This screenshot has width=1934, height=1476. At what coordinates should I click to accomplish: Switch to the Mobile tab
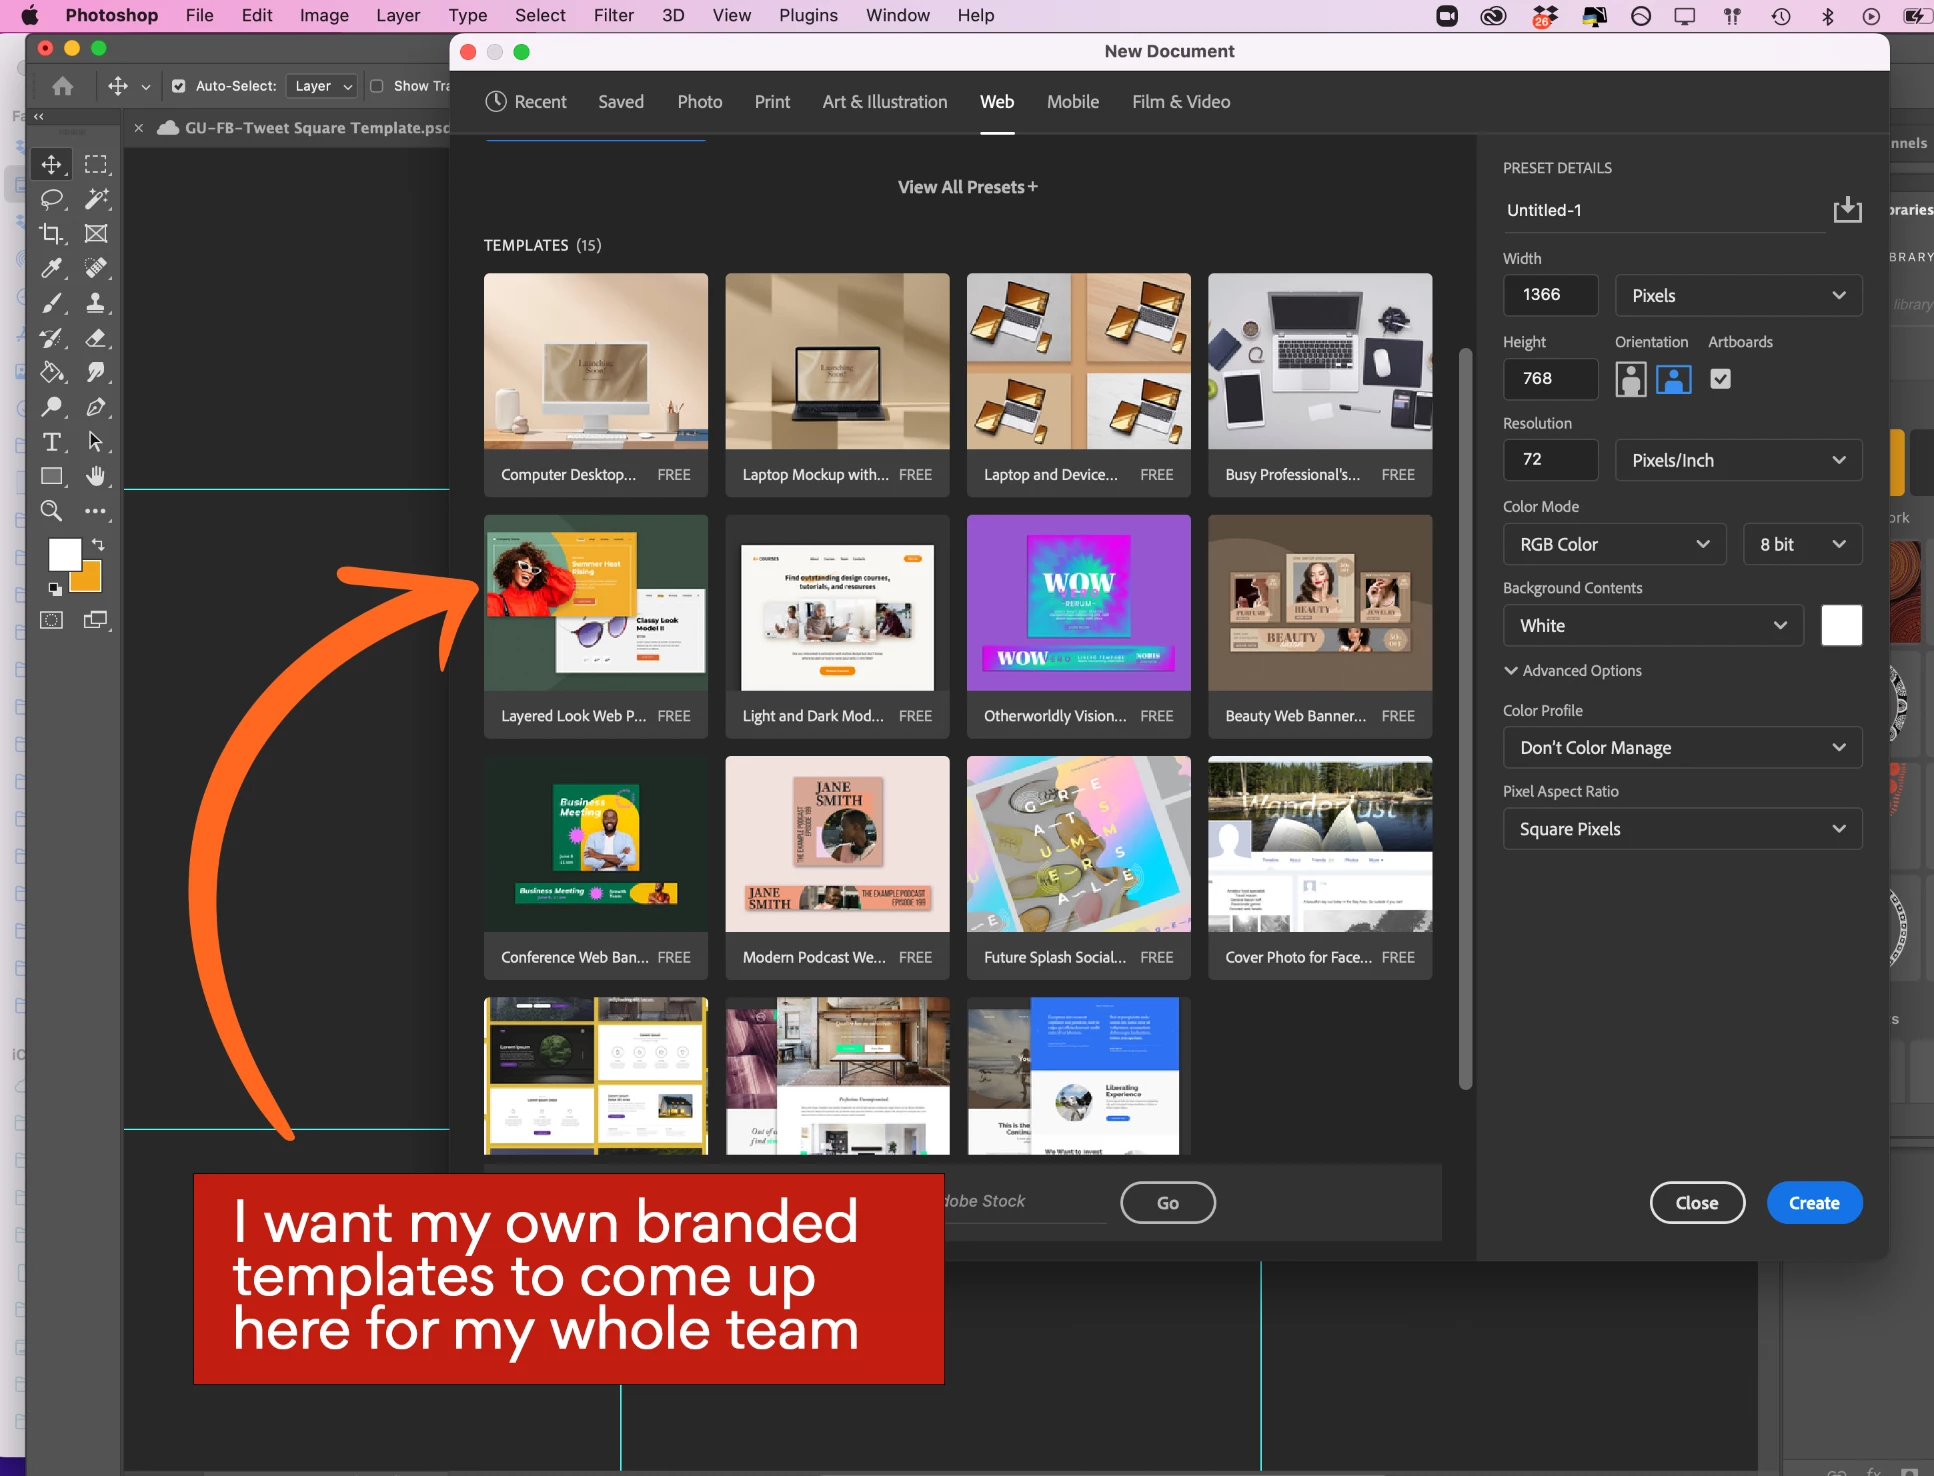click(1072, 102)
